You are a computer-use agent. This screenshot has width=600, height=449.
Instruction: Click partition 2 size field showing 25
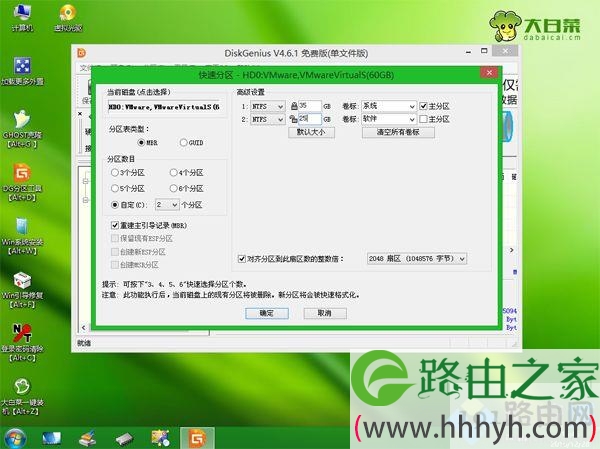point(310,119)
